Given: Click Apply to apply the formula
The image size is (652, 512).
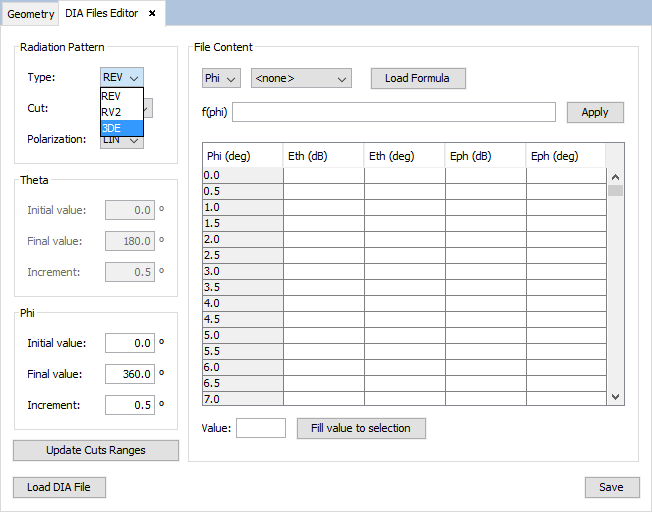Looking at the screenshot, I should [x=594, y=112].
